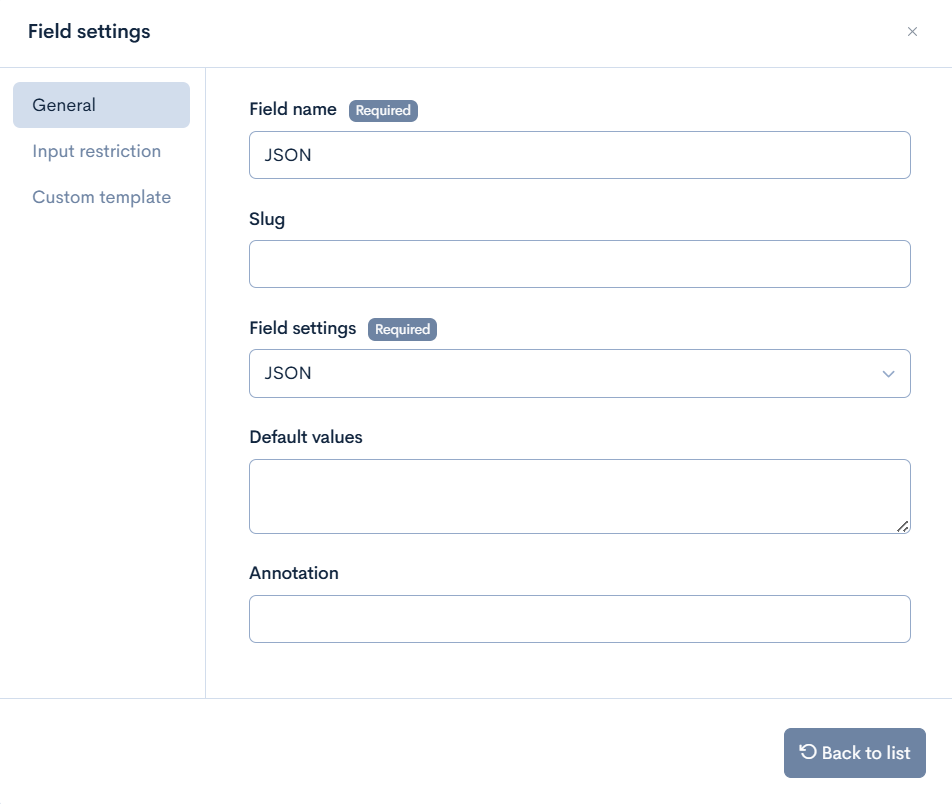Click the Back to list button
This screenshot has width=952, height=804.
click(x=854, y=753)
